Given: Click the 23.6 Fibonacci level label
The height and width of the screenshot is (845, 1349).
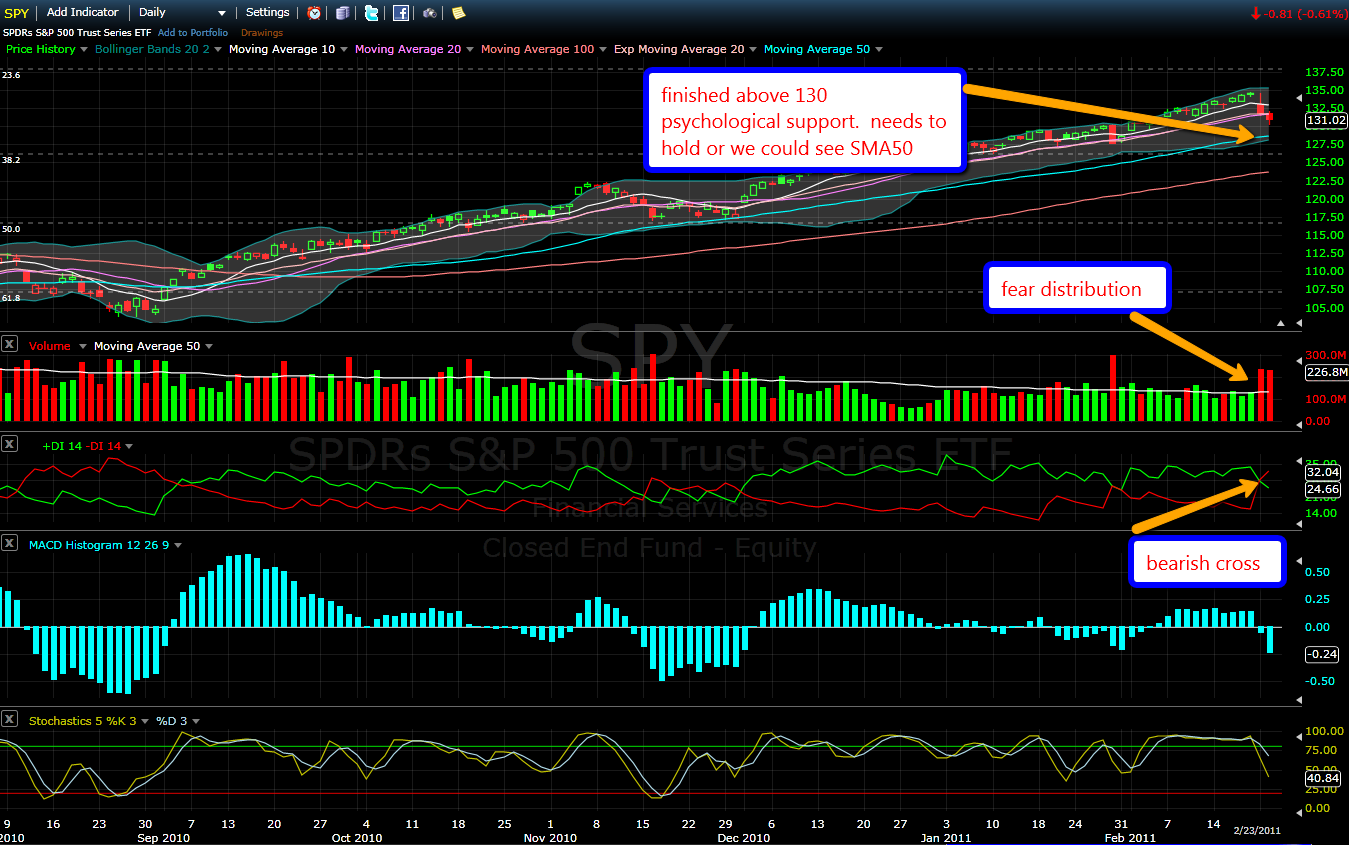Looking at the screenshot, I should pos(11,75).
